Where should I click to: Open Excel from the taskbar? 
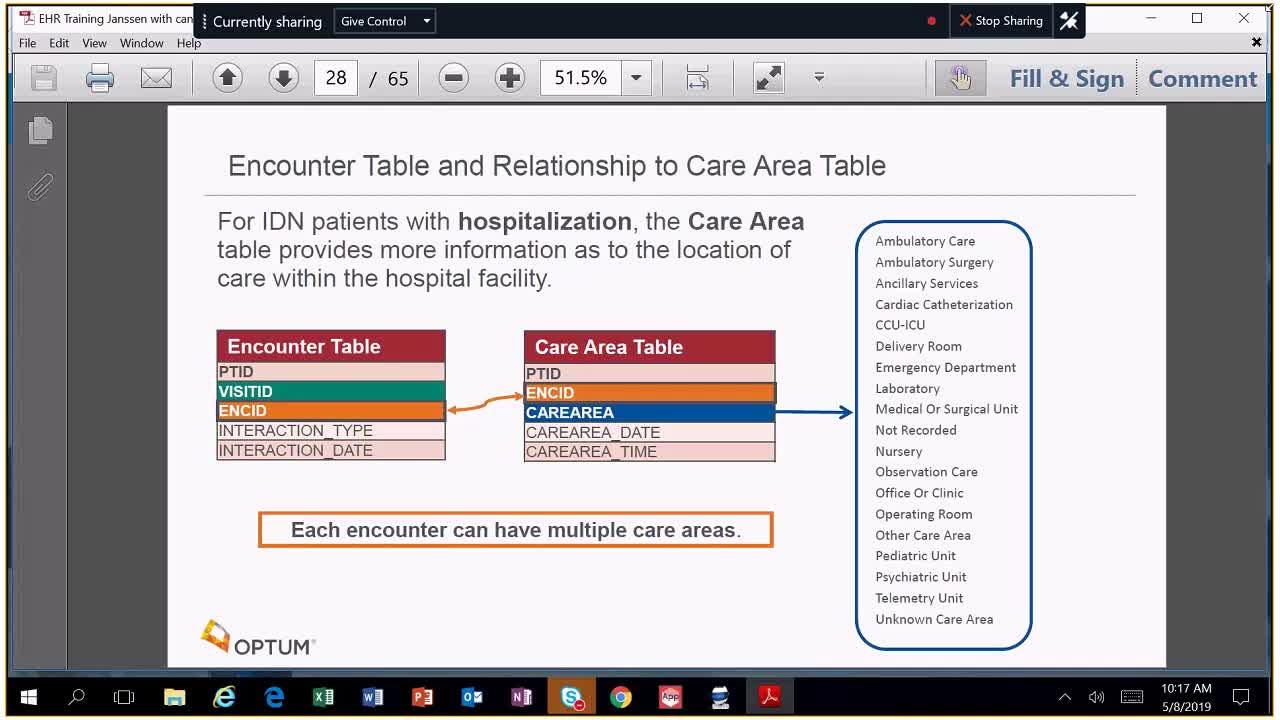pos(323,697)
